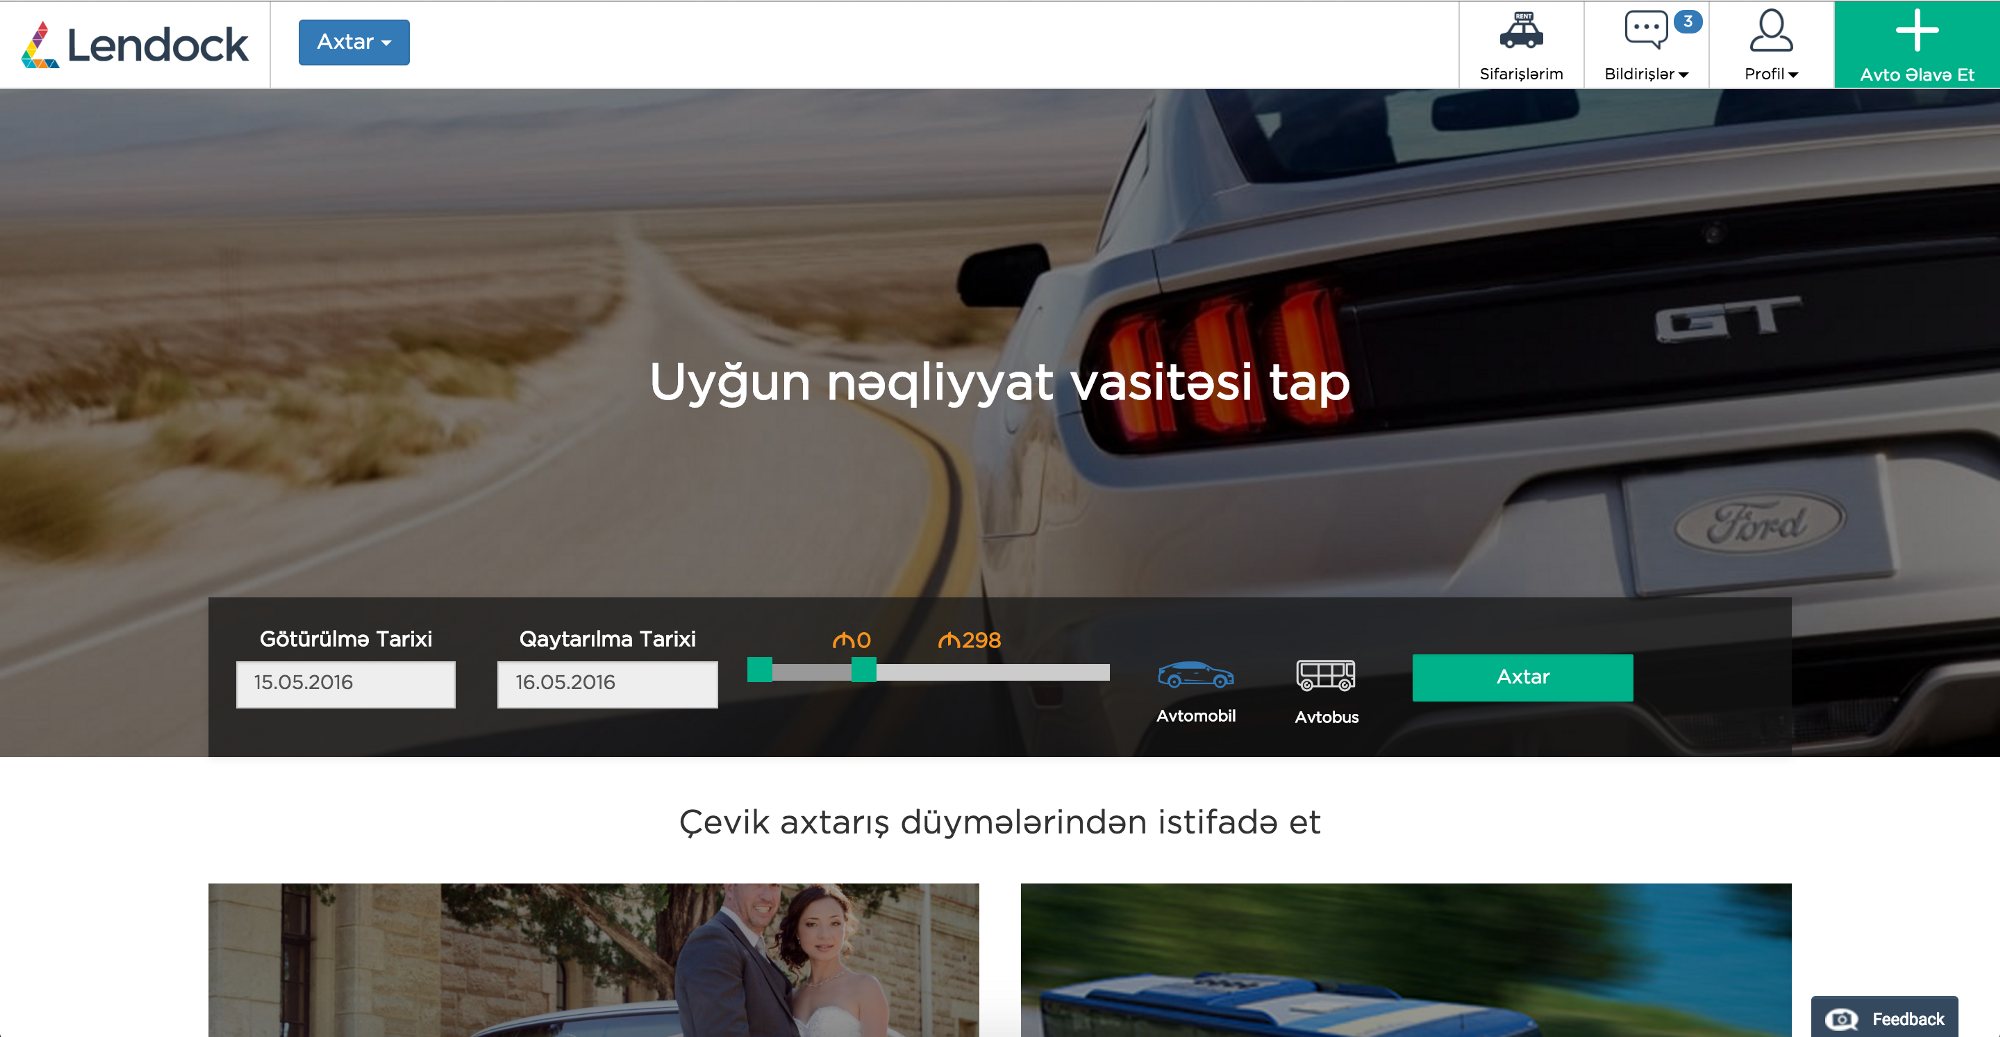2000x1037 pixels.
Task: Expand the Bildirişlər dropdown arrow
Action: click(x=1684, y=75)
